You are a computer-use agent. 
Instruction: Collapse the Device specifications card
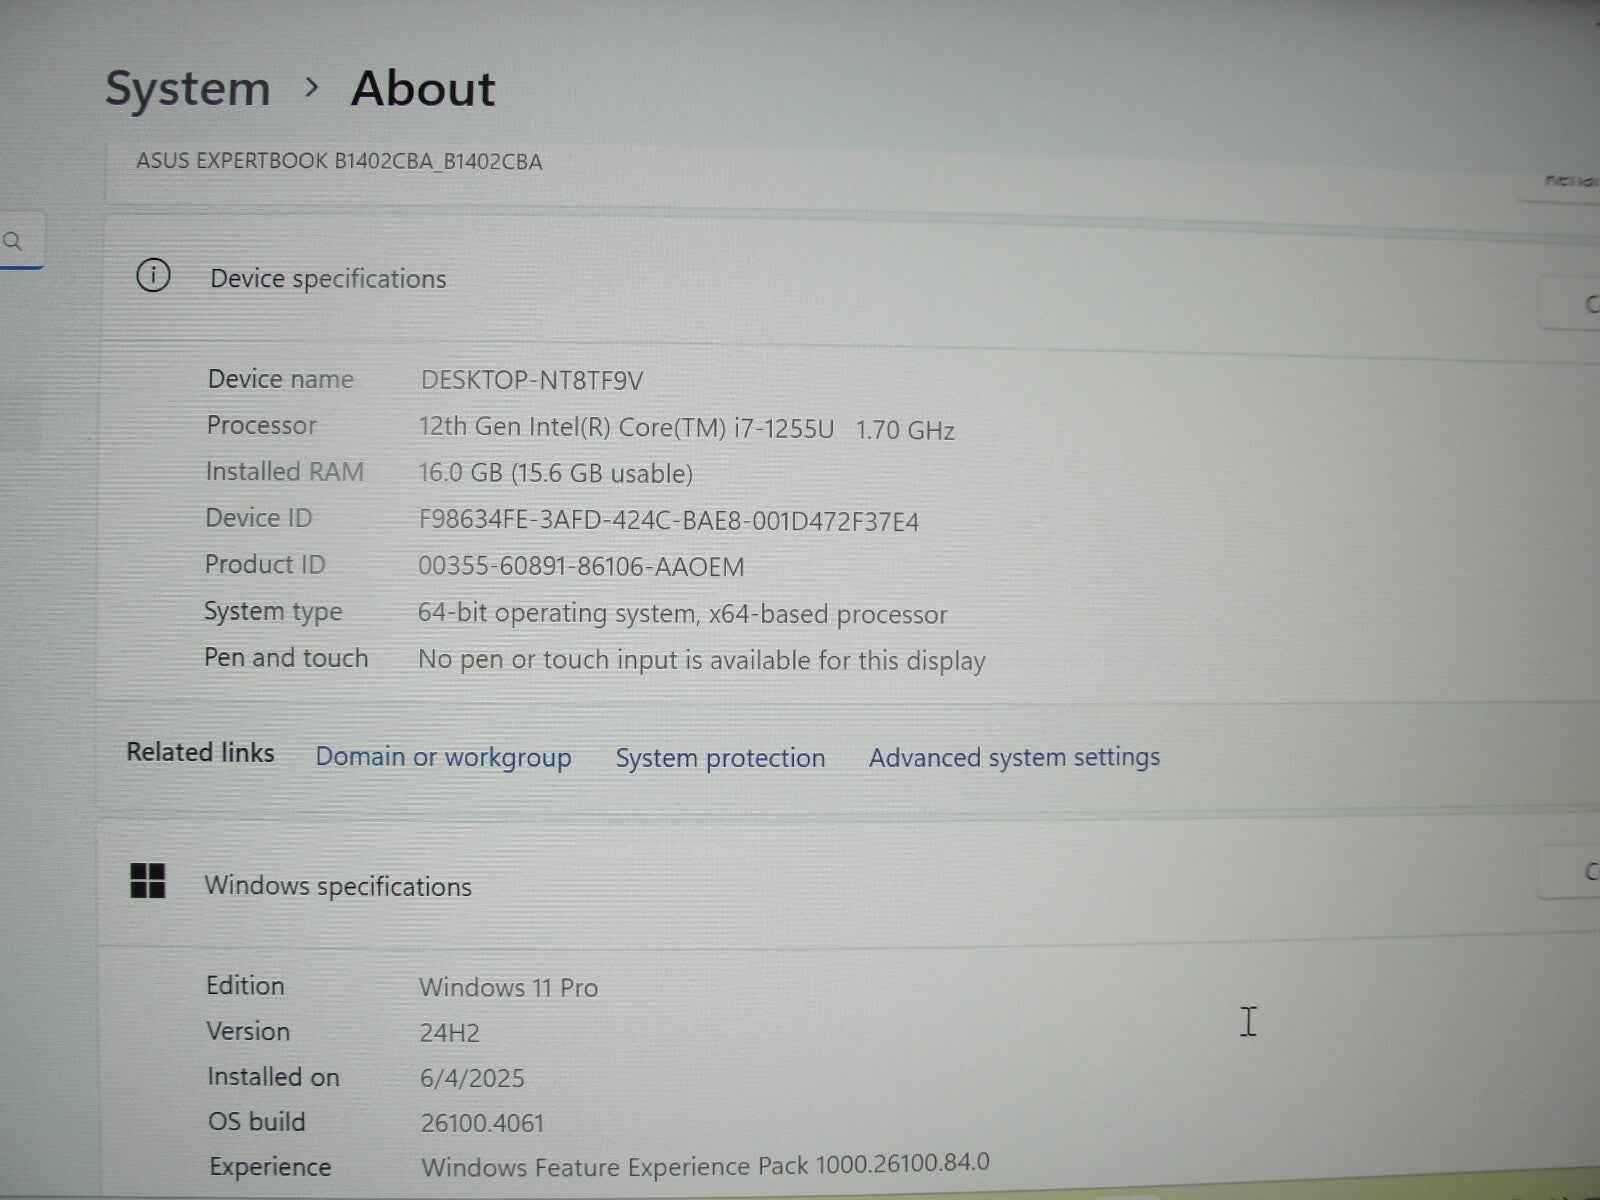pos(327,279)
